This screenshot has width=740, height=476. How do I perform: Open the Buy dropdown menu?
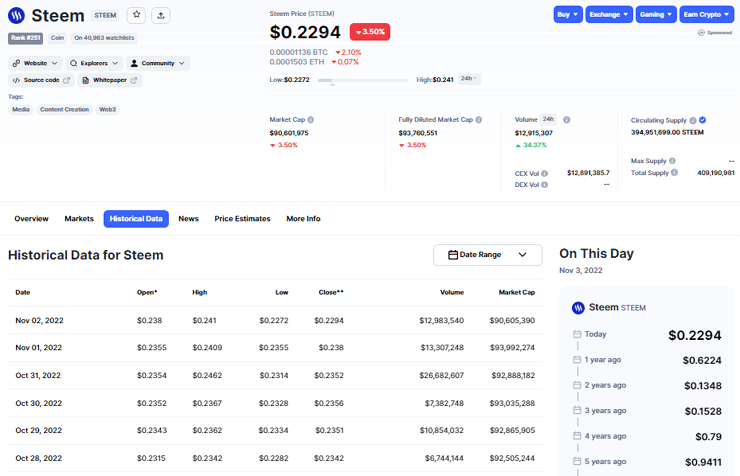point(568,15)
